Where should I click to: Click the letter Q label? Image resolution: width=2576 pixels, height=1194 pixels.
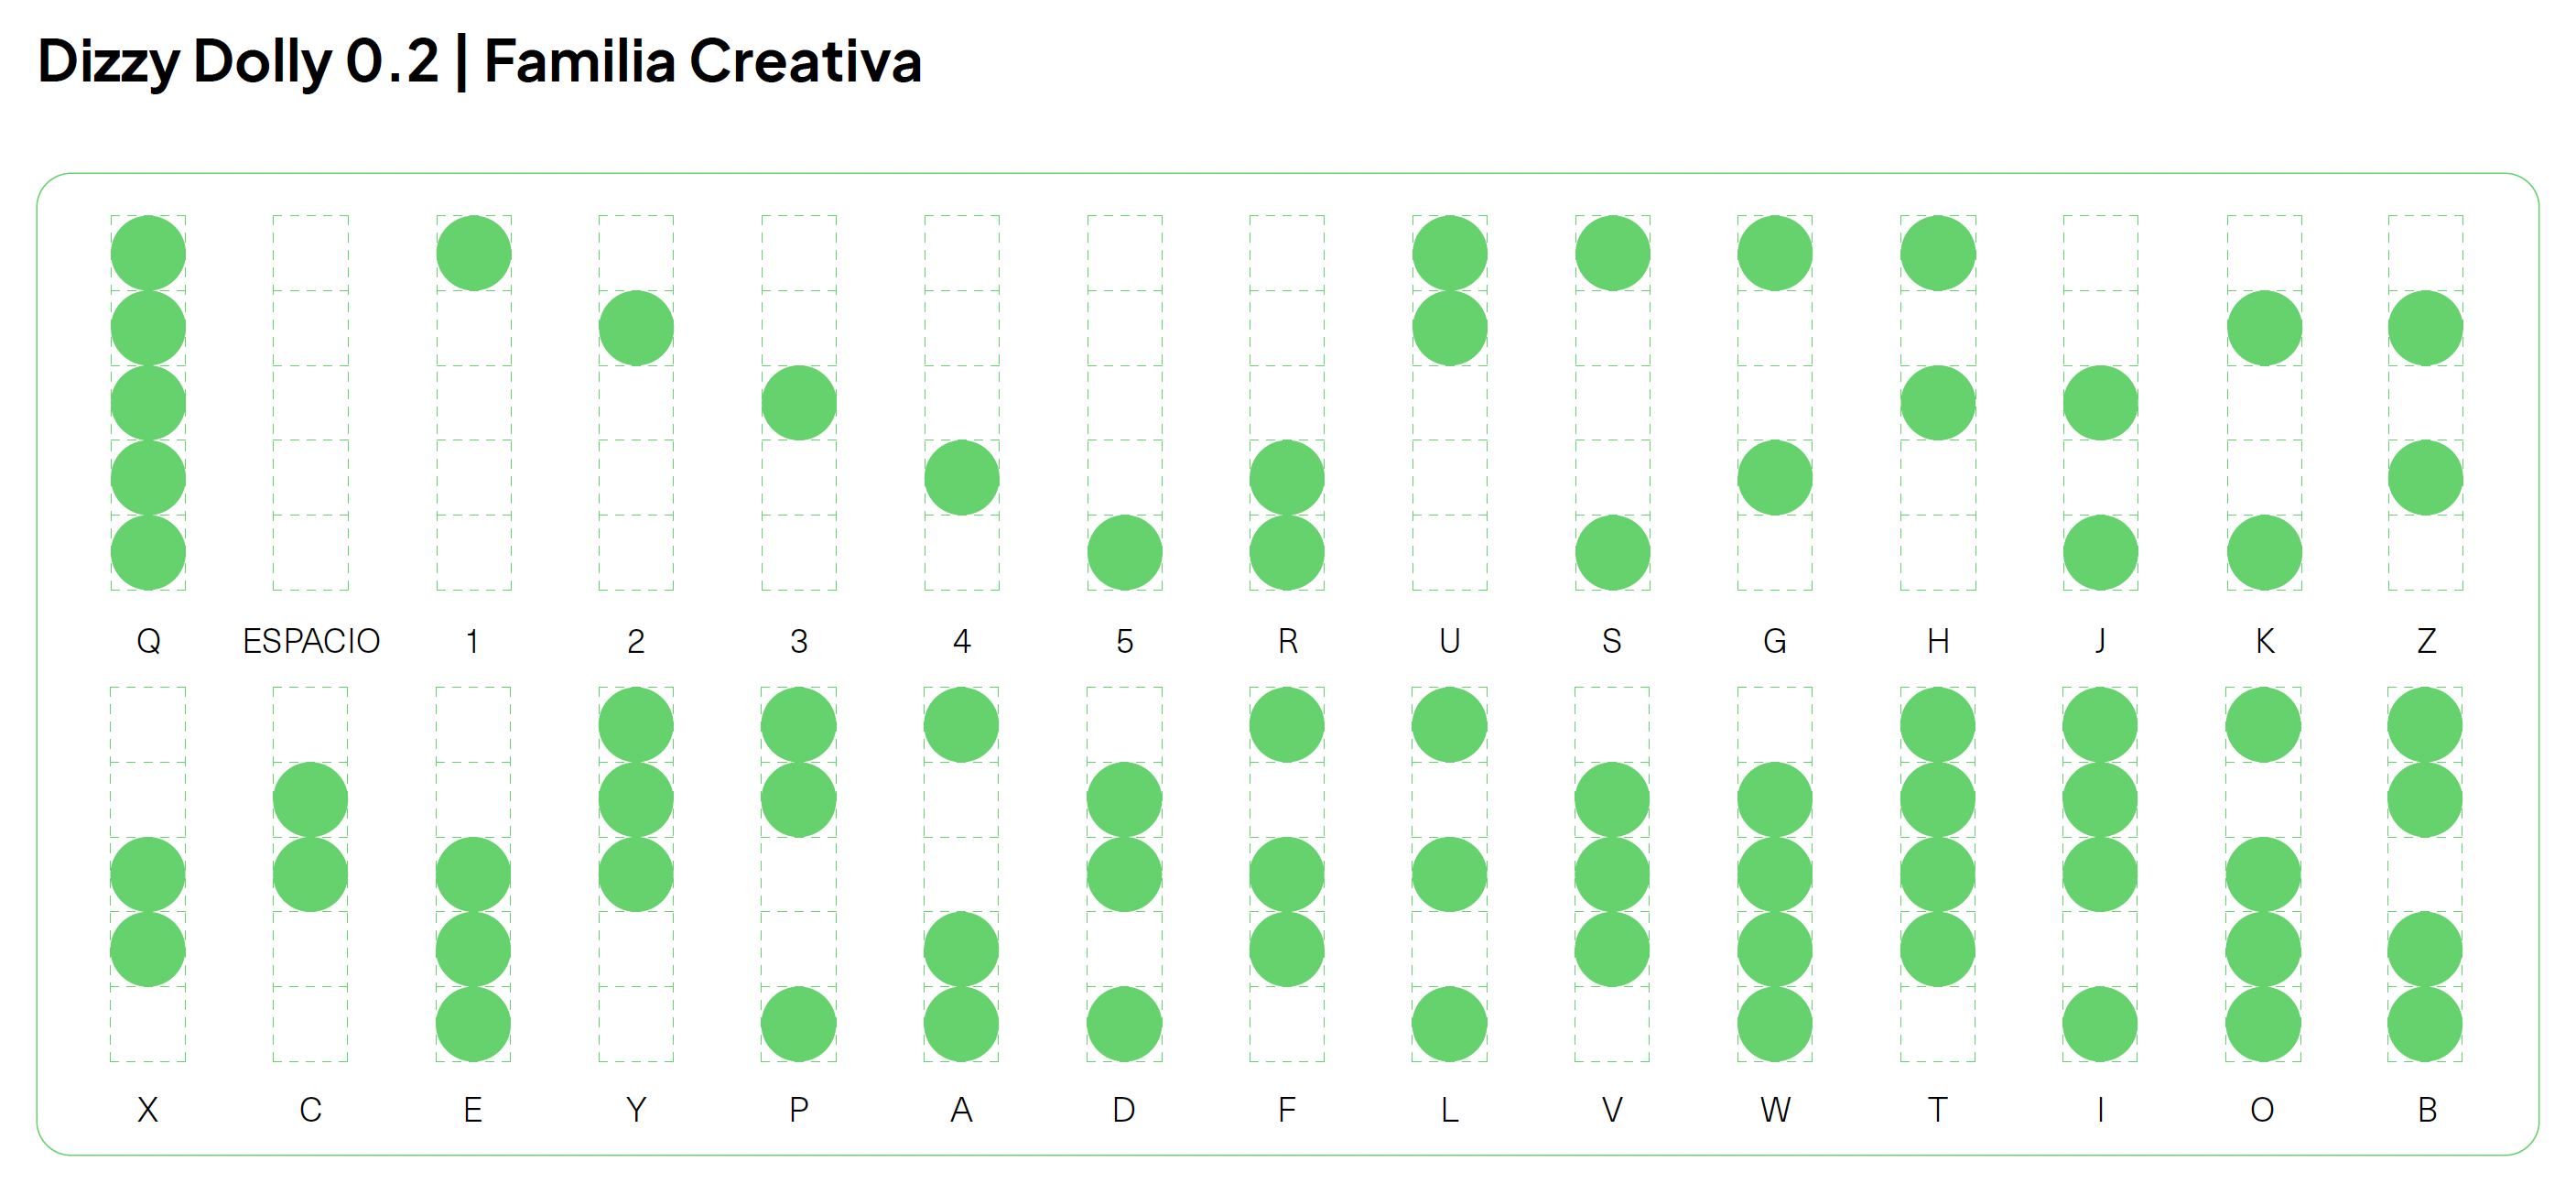click(x=148, y=641)
